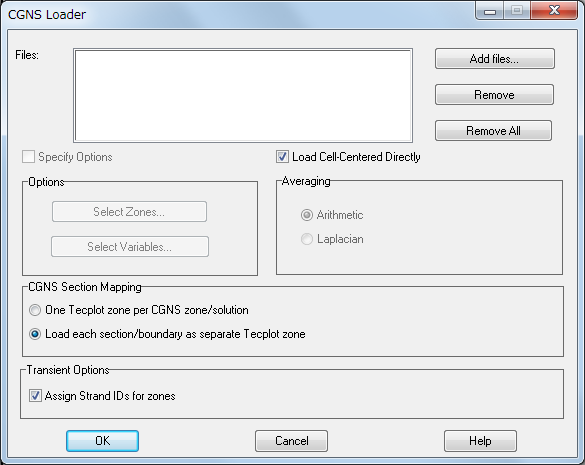Image resolution: width=585 pixels, height=465 pixels.
Task: Close the CGNS Loader dialog
Action: 554,10
